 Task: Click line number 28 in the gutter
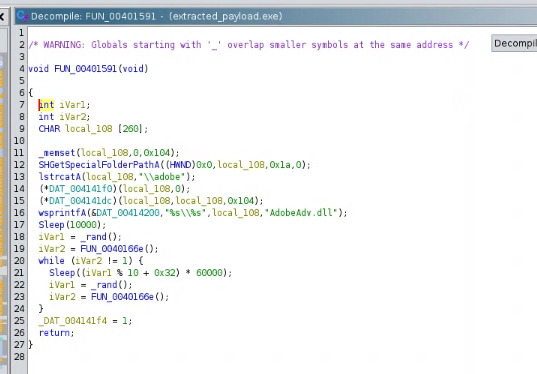pyautogui.click(x=20, y=357)
